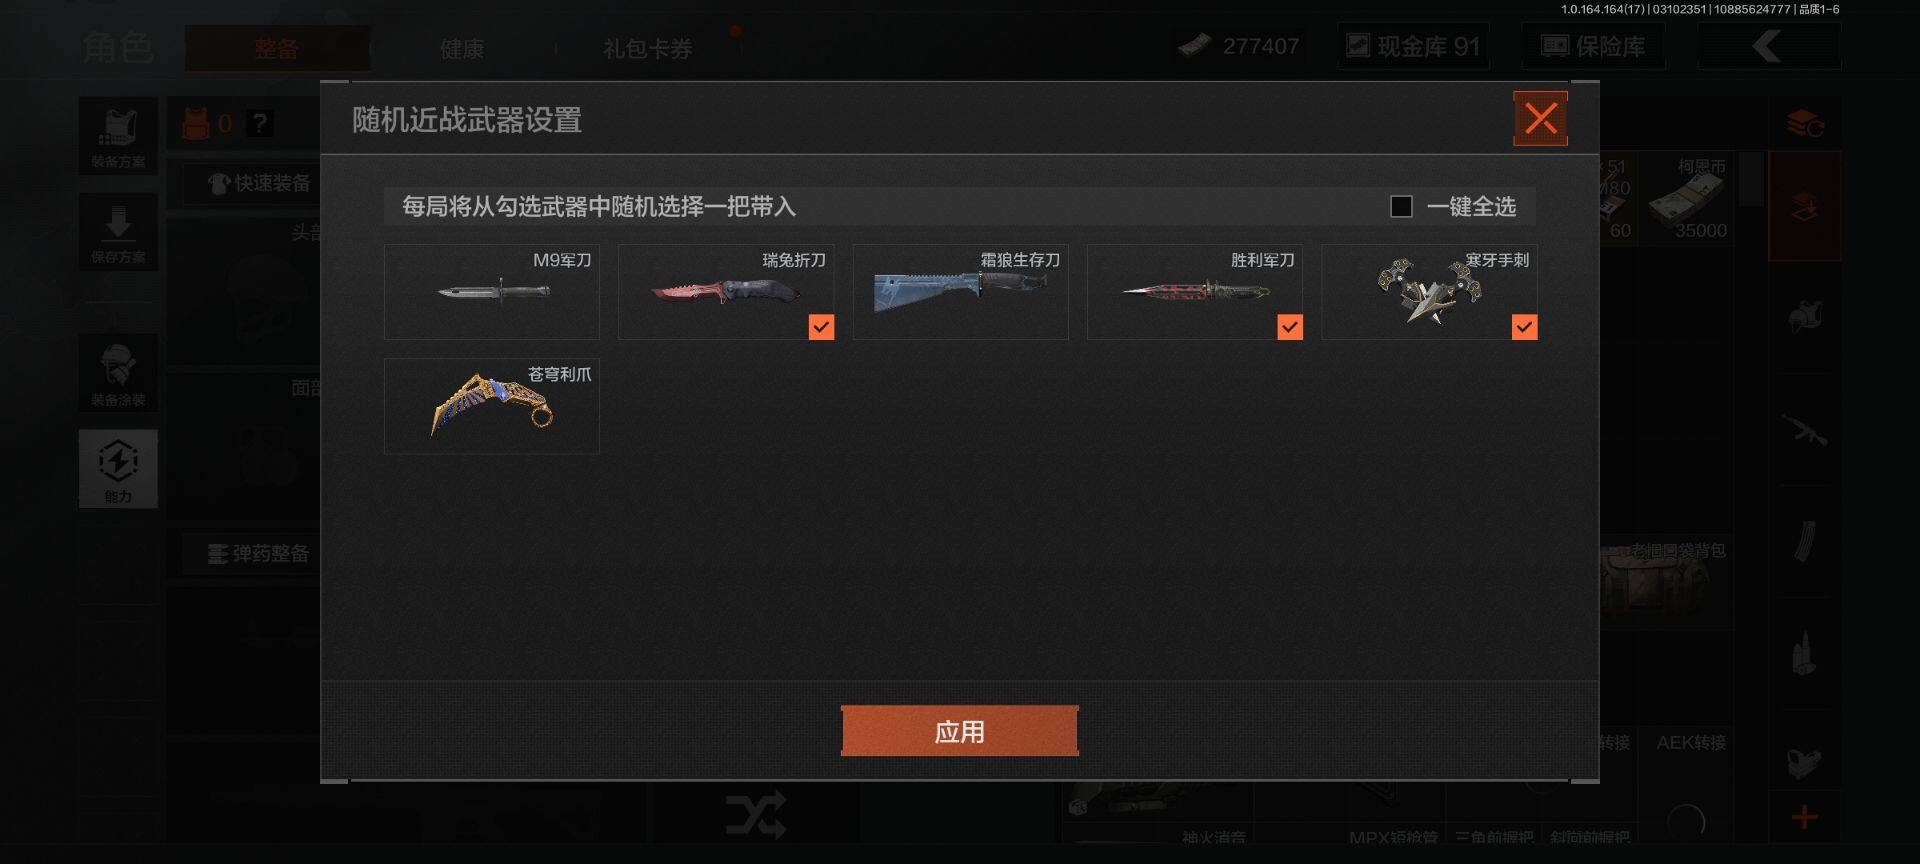The image size is (1920, 864).
Task: Click the 保存方案 save loadout icon
Action: [x=118, y=232]
